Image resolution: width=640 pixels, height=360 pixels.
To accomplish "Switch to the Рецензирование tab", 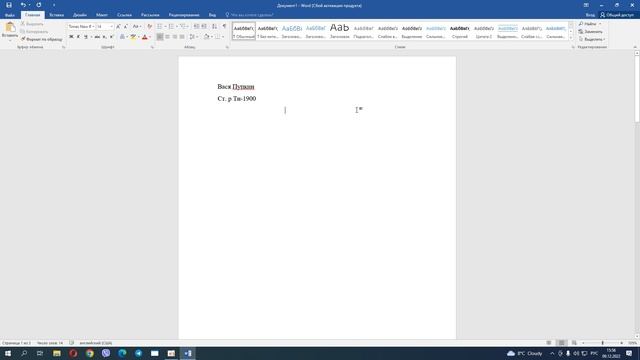I will pyautogui.click(x=184, y=15).
